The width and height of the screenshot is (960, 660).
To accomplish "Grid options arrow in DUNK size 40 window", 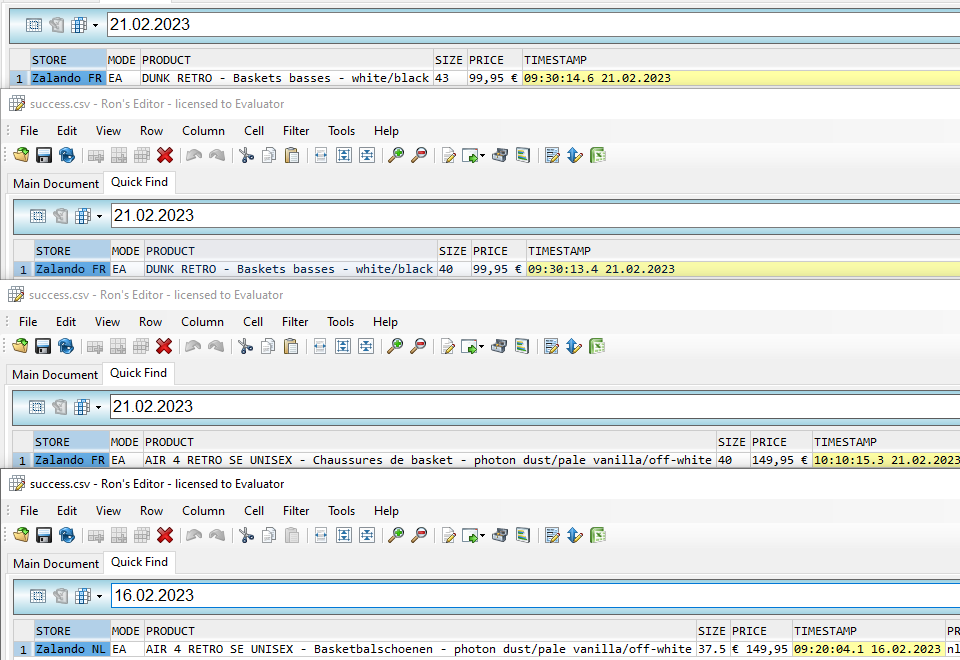I will click(x=99, y=216).
